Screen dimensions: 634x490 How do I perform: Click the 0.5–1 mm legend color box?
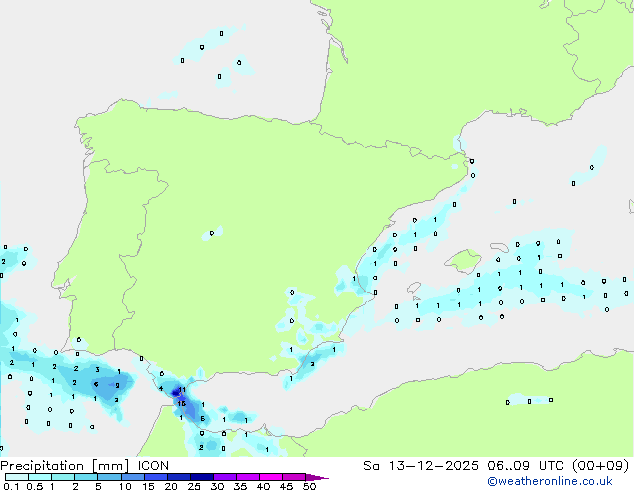coord(40,477)
